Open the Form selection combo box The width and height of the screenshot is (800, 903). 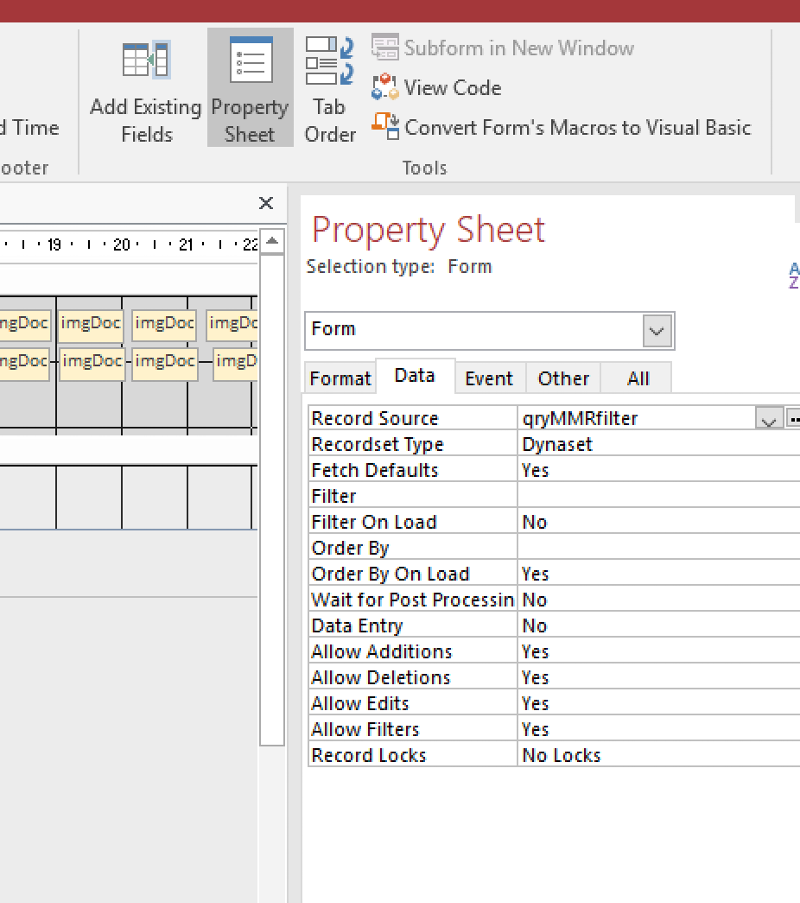click(657, 331)
